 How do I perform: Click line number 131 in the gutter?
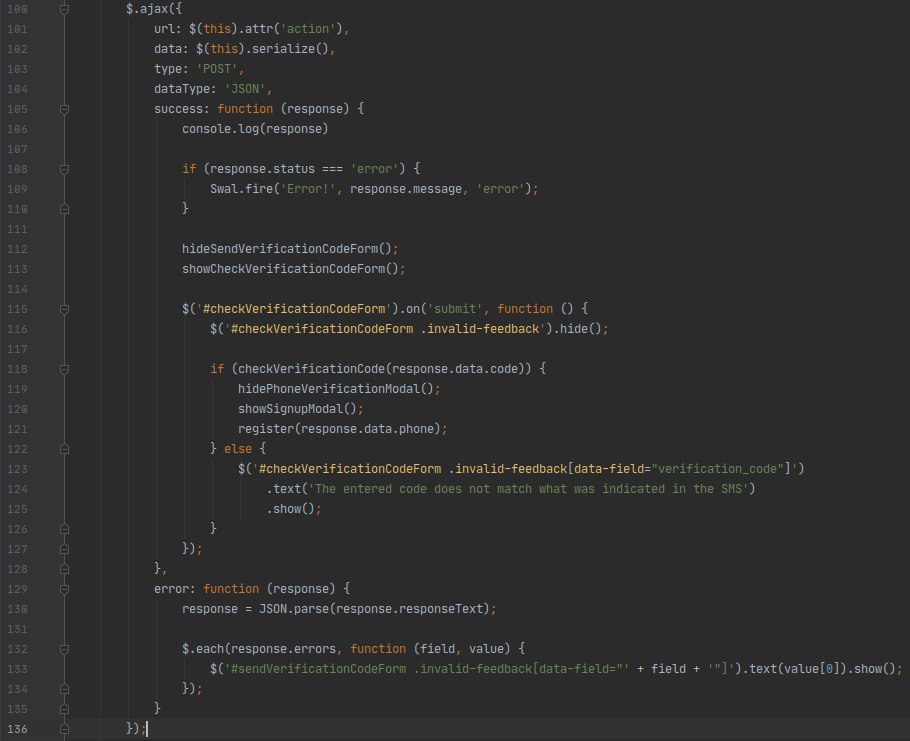(17, 629)
